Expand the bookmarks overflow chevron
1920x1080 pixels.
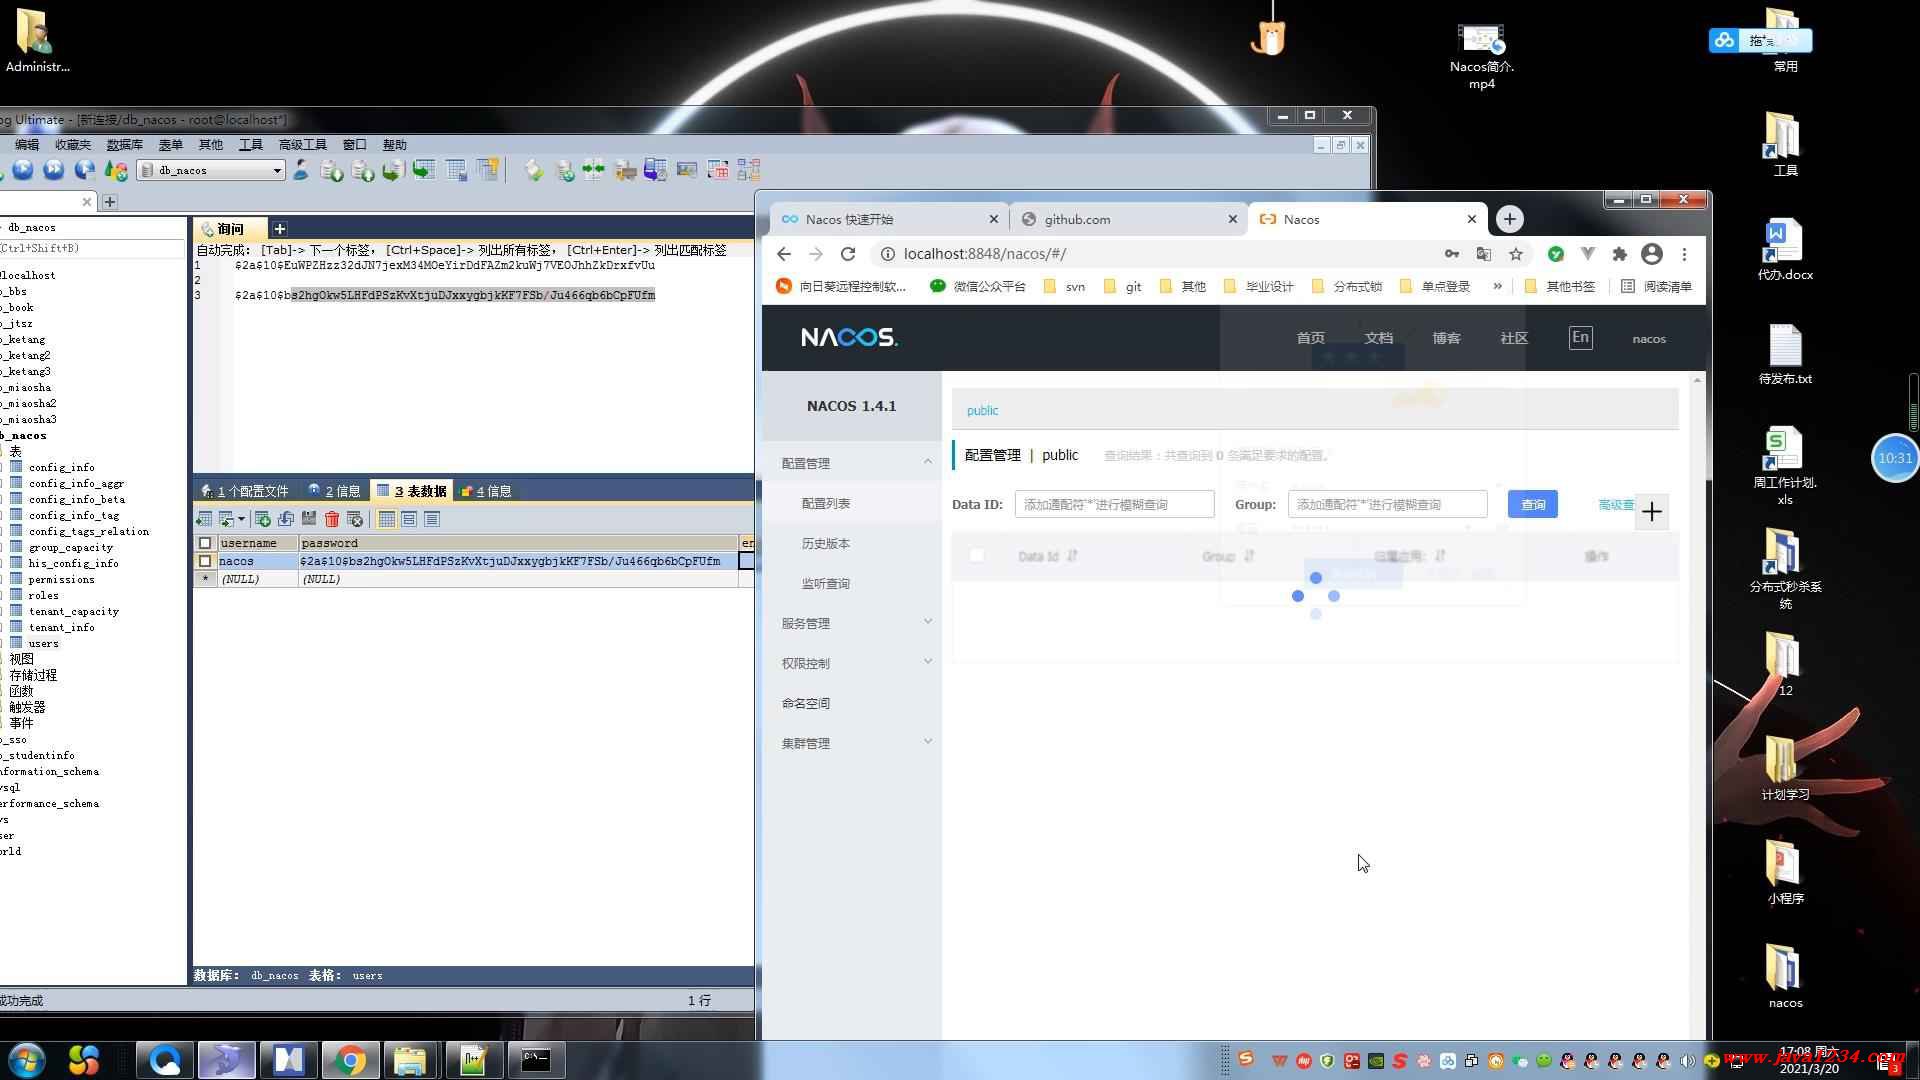(x=1497, y=286)
